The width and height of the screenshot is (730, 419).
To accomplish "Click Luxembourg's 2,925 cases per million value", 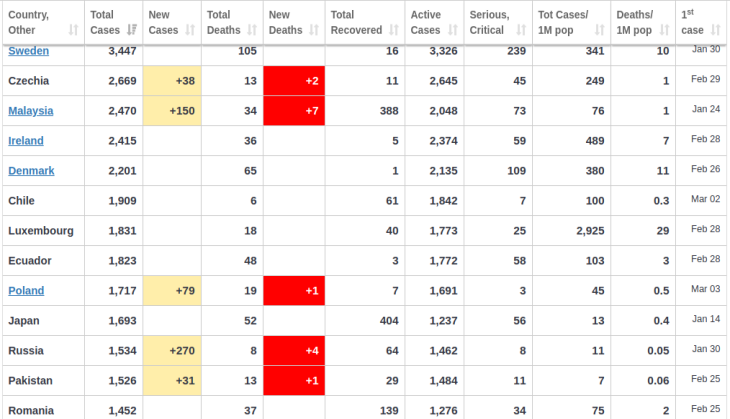I will (x=590, y=231).
